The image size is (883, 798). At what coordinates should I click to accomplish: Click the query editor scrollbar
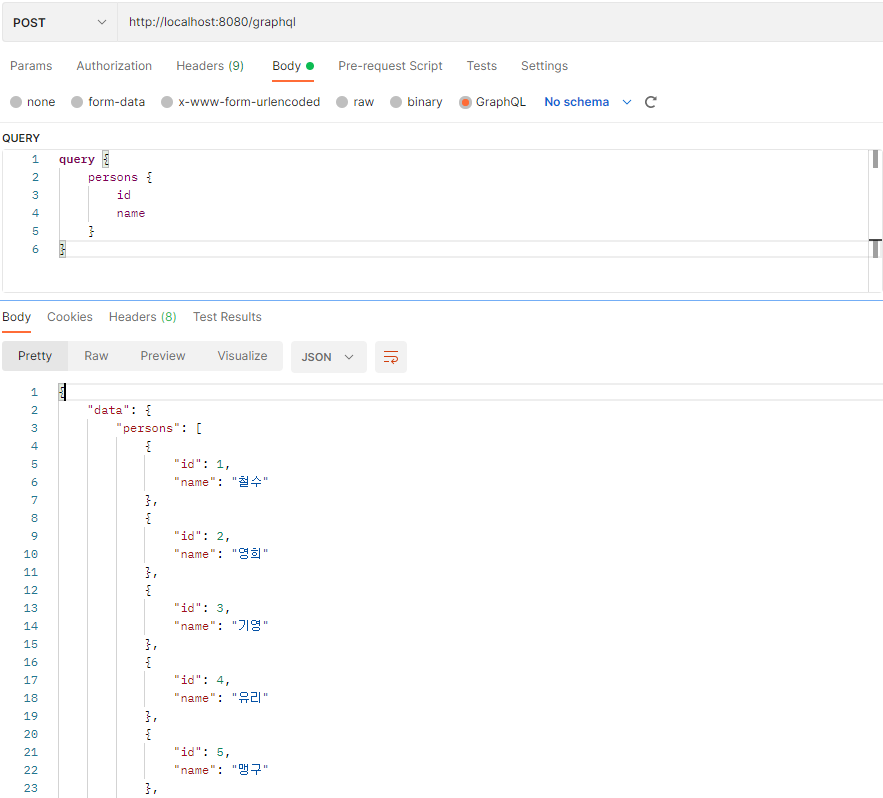point(875,221)
